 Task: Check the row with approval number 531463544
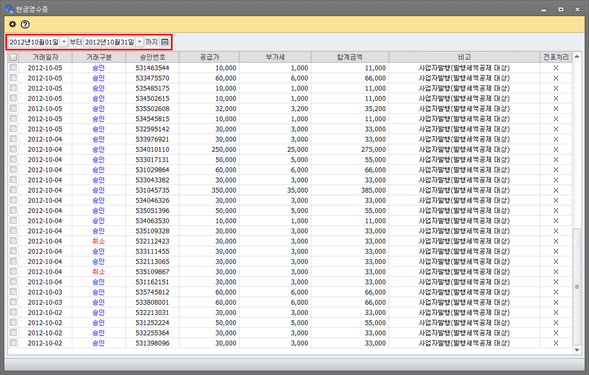point(13,68)
